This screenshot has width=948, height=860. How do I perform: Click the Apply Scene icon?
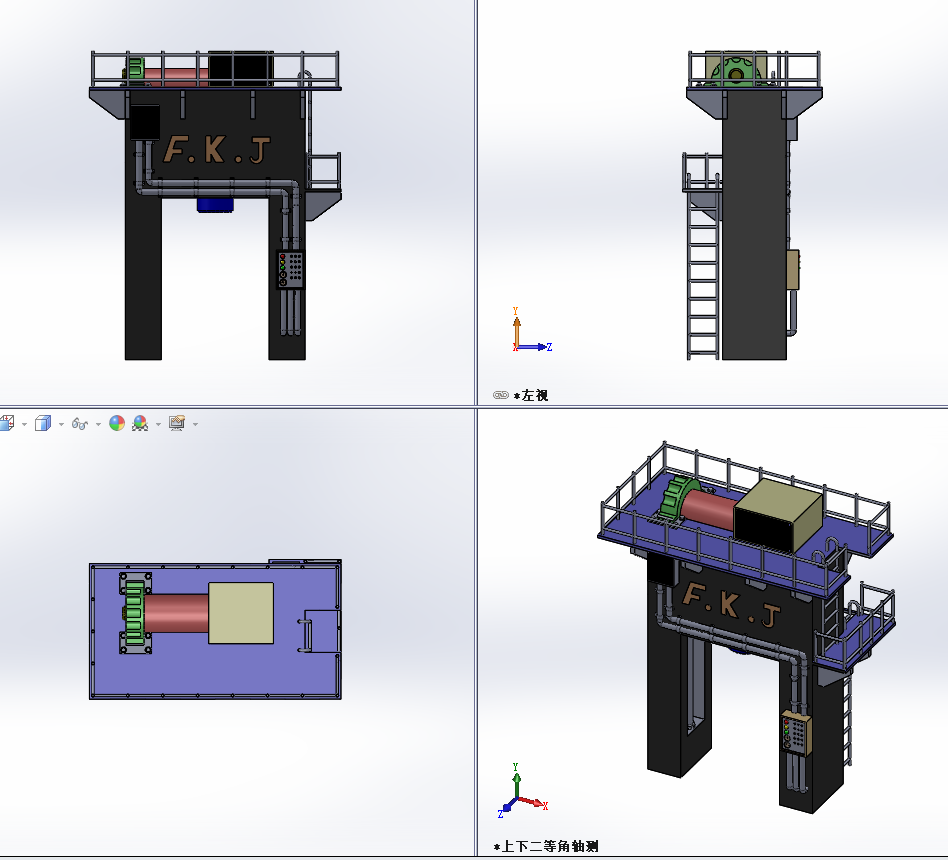coord(140,423)
